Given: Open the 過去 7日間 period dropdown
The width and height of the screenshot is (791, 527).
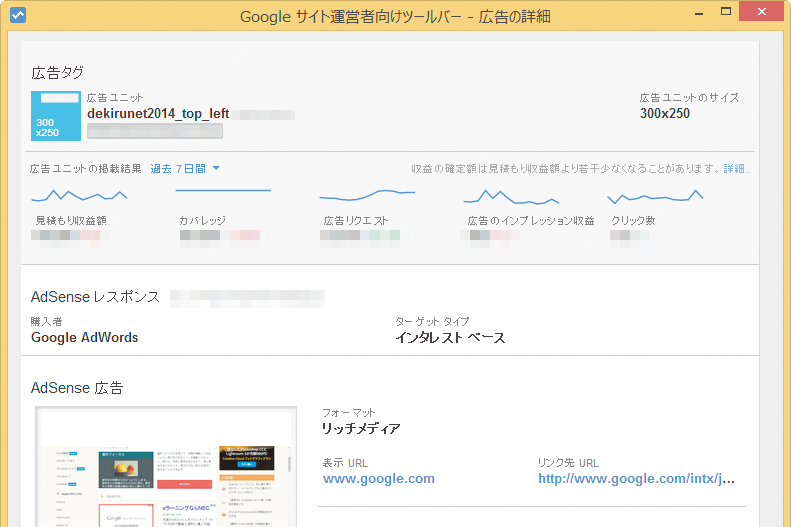Looking at the screenshot, I should (185, 168).
